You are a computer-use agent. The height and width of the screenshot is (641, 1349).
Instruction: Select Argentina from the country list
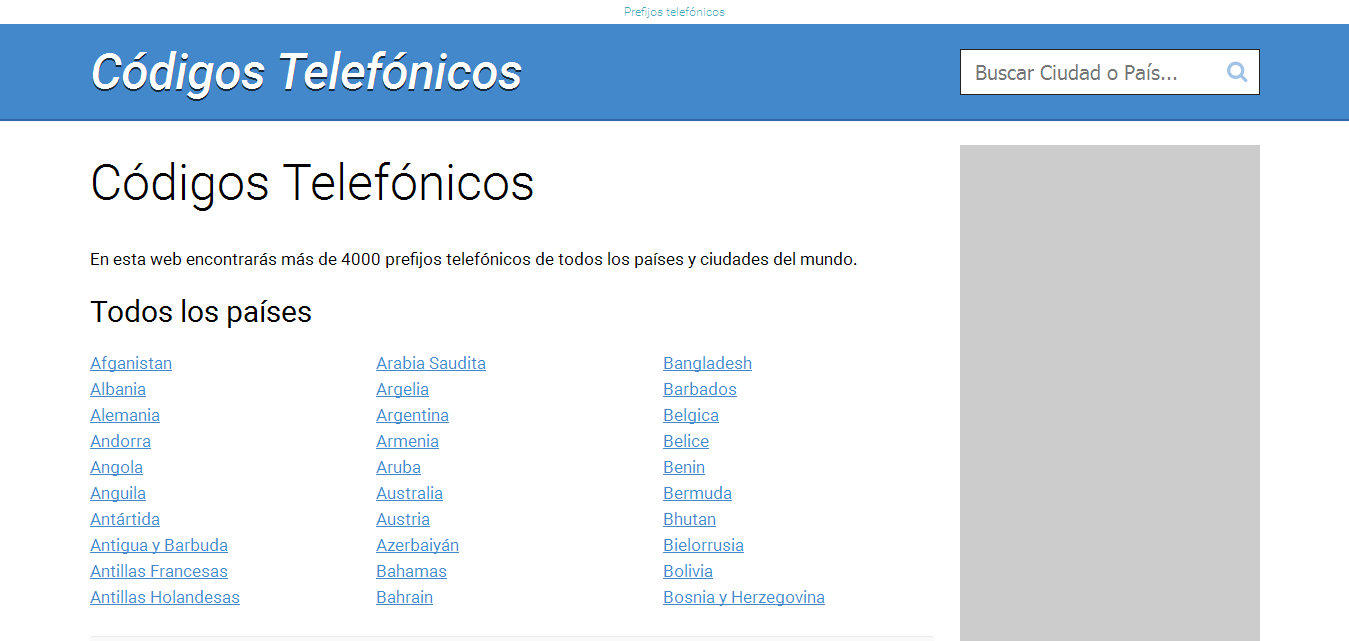pos(412,415)
